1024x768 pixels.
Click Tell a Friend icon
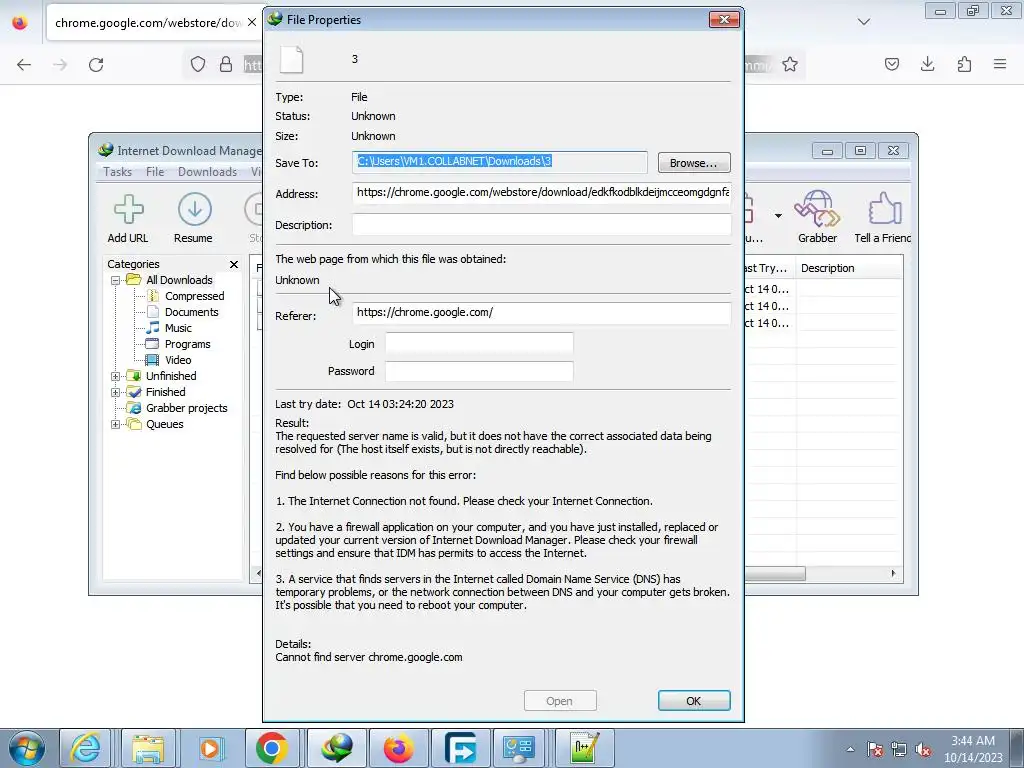coord(882,218)
